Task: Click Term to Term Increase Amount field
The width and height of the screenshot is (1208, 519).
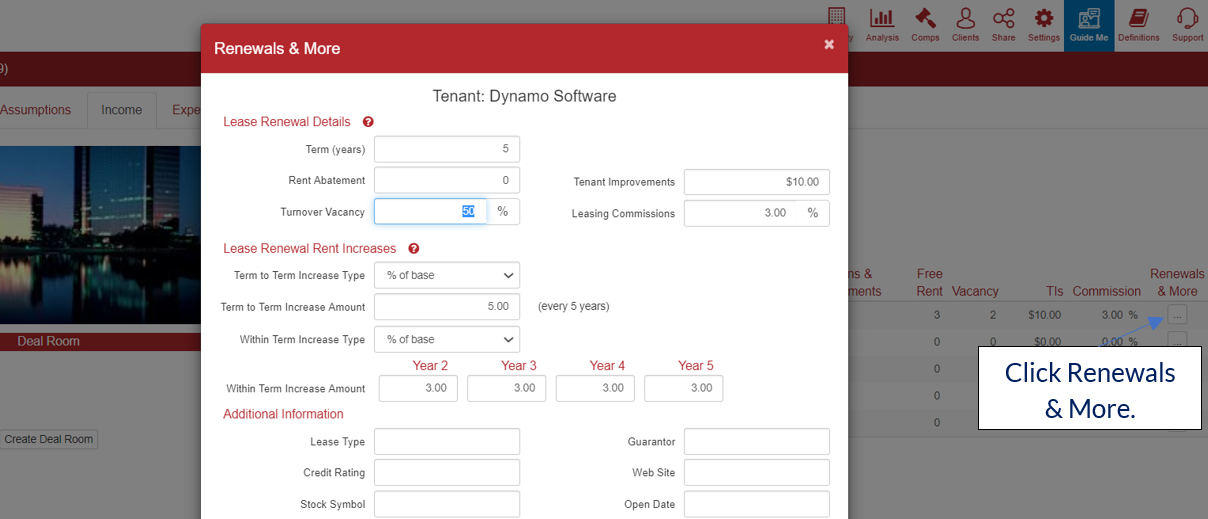Action: pyautogui.click(x=447, y=306)
